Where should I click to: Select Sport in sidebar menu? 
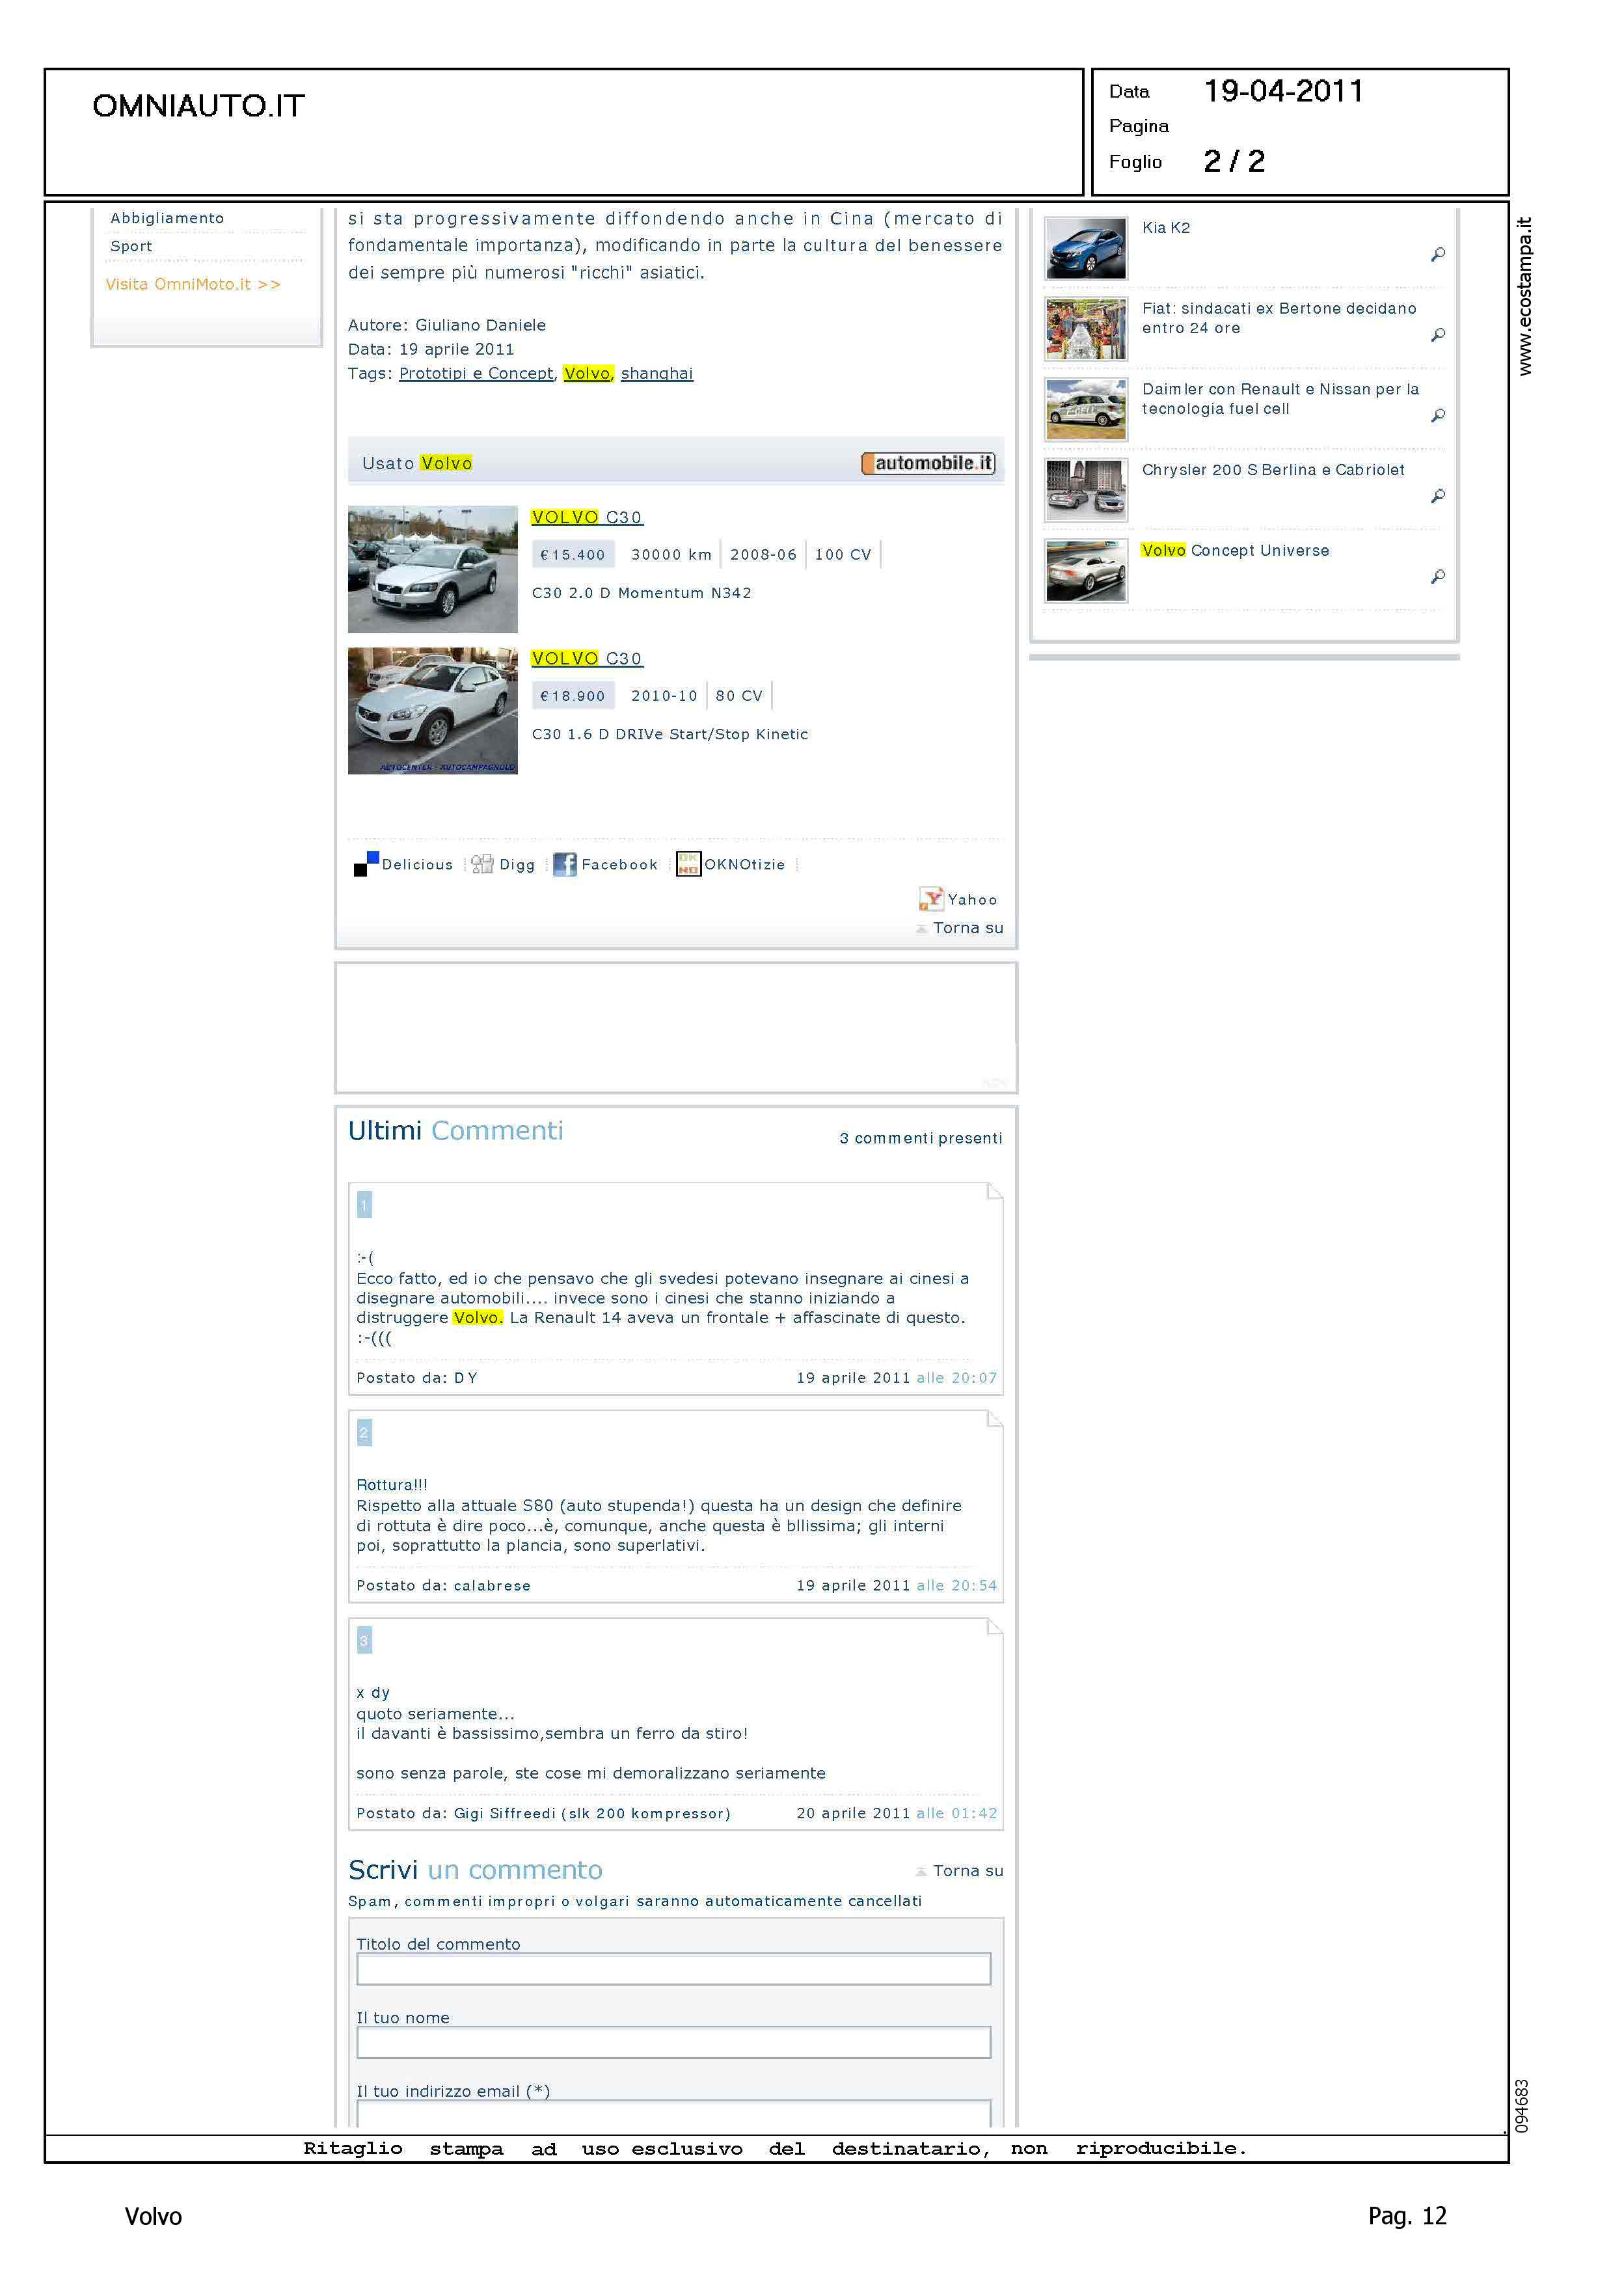click(131, 246)
